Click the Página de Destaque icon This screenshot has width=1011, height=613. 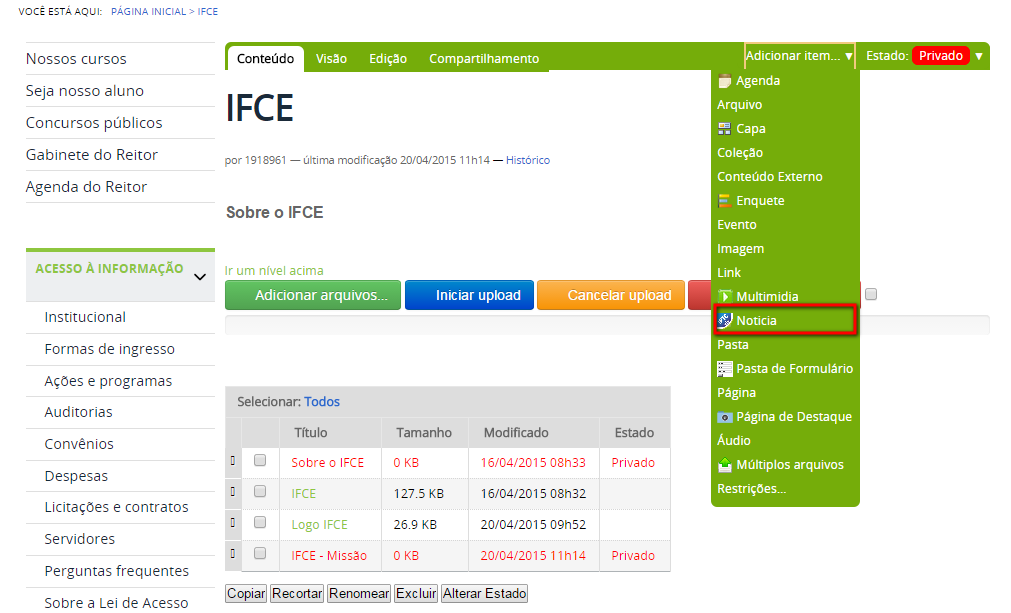(x=725, y=417)
